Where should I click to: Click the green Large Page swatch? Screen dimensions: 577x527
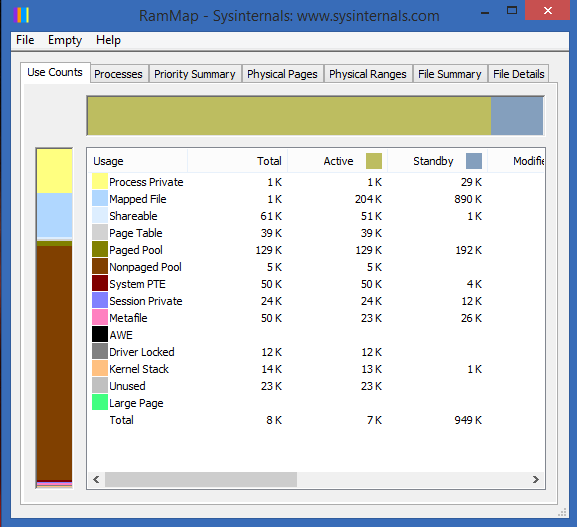coord(100,402)
